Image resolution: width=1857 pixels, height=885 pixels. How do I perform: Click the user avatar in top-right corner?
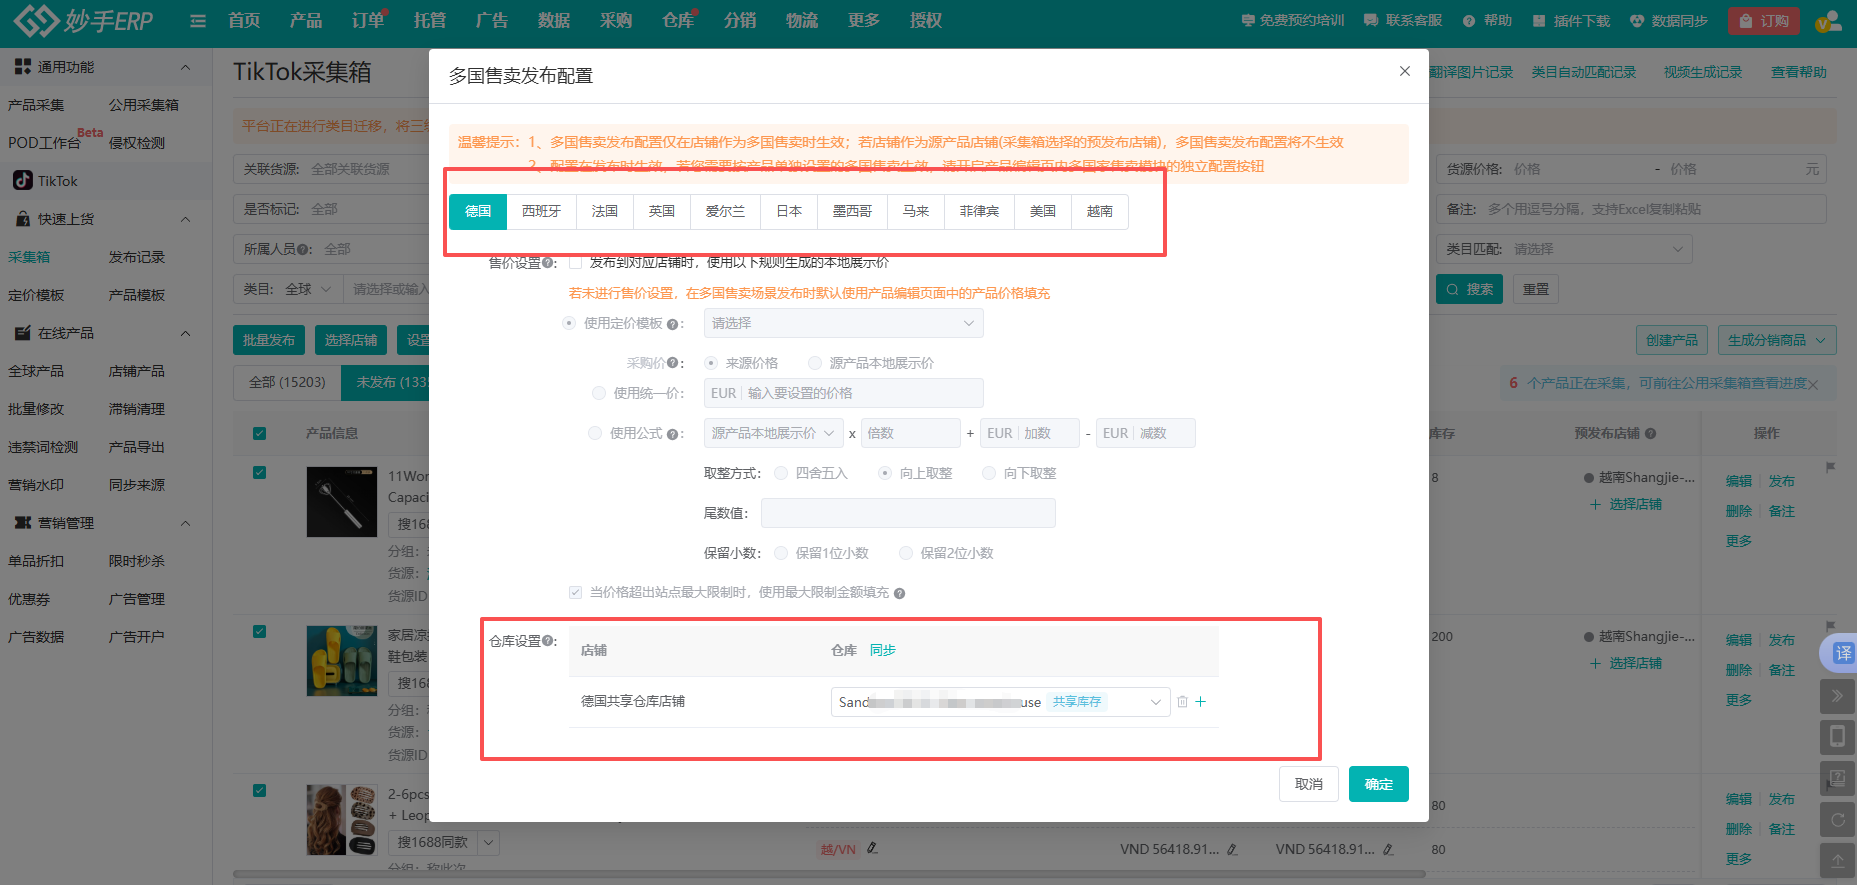1828,21
